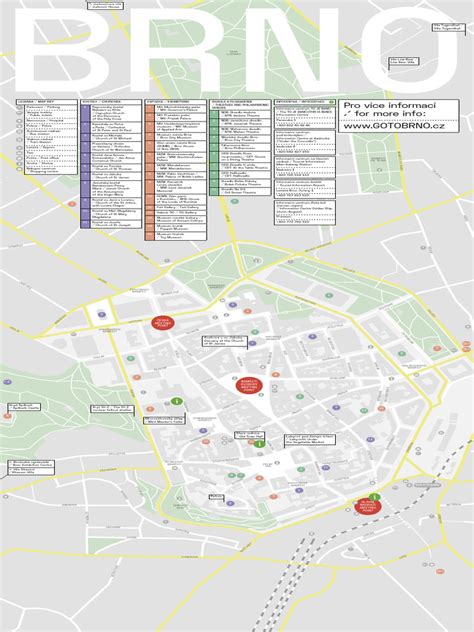Screen dimensions: 474x632
Task: Select 'Bolek Polívka Theatre' legend entry
Action: tap(240, 183)
